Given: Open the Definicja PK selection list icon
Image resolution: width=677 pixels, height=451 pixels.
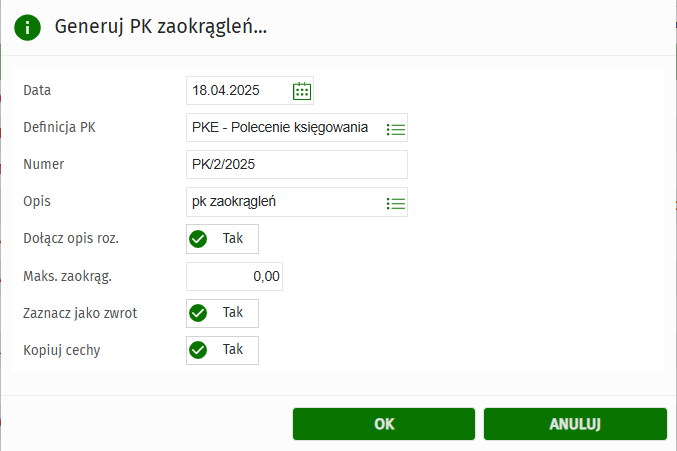Looking at the screenshot, I should point(396,129).
